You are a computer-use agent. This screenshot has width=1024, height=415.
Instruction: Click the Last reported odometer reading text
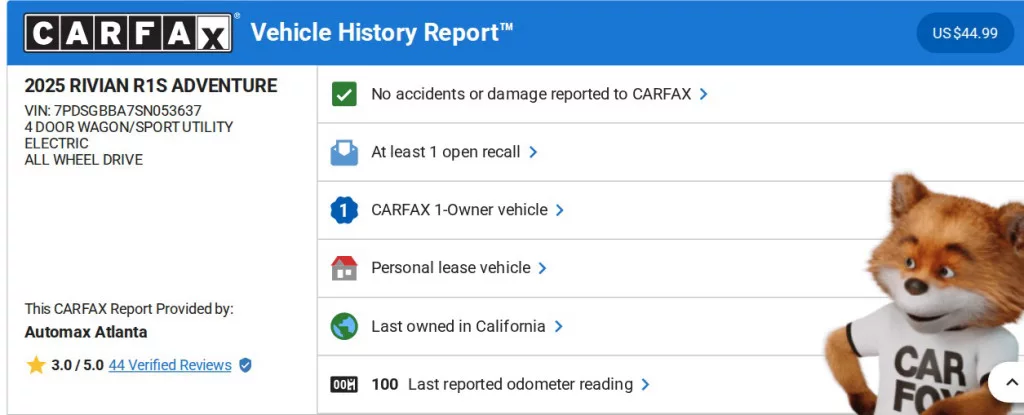pyautogui.click(x=520, y=384)
